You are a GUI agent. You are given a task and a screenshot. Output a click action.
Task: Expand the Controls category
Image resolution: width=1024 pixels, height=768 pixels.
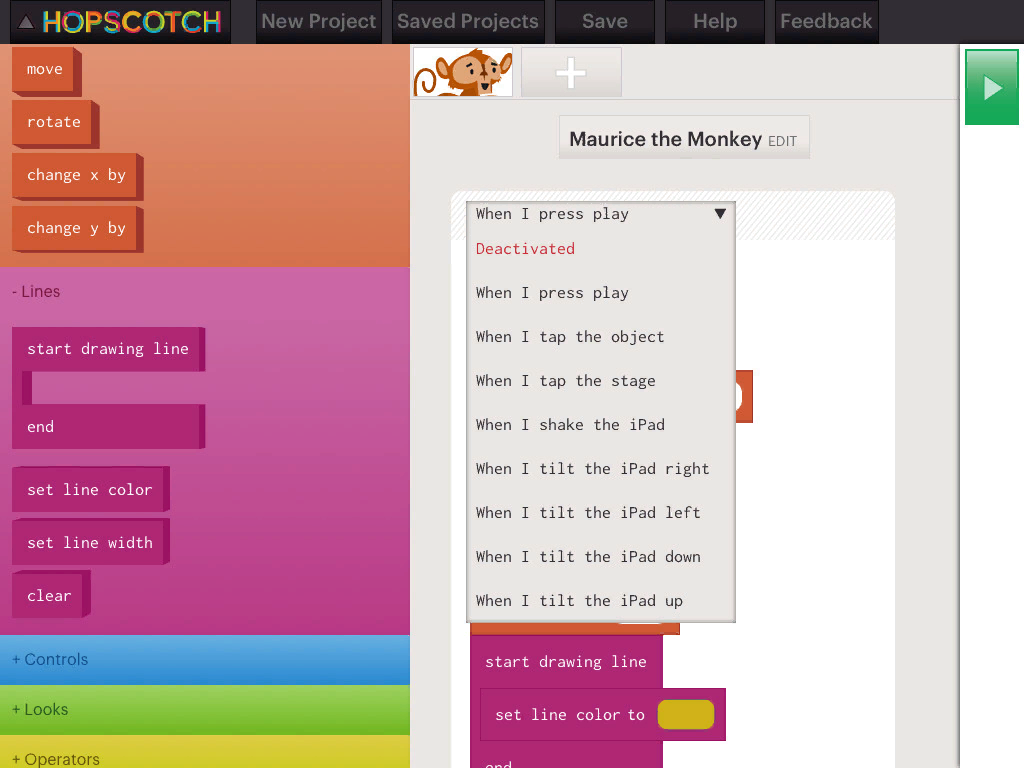(x=50, y=660)
